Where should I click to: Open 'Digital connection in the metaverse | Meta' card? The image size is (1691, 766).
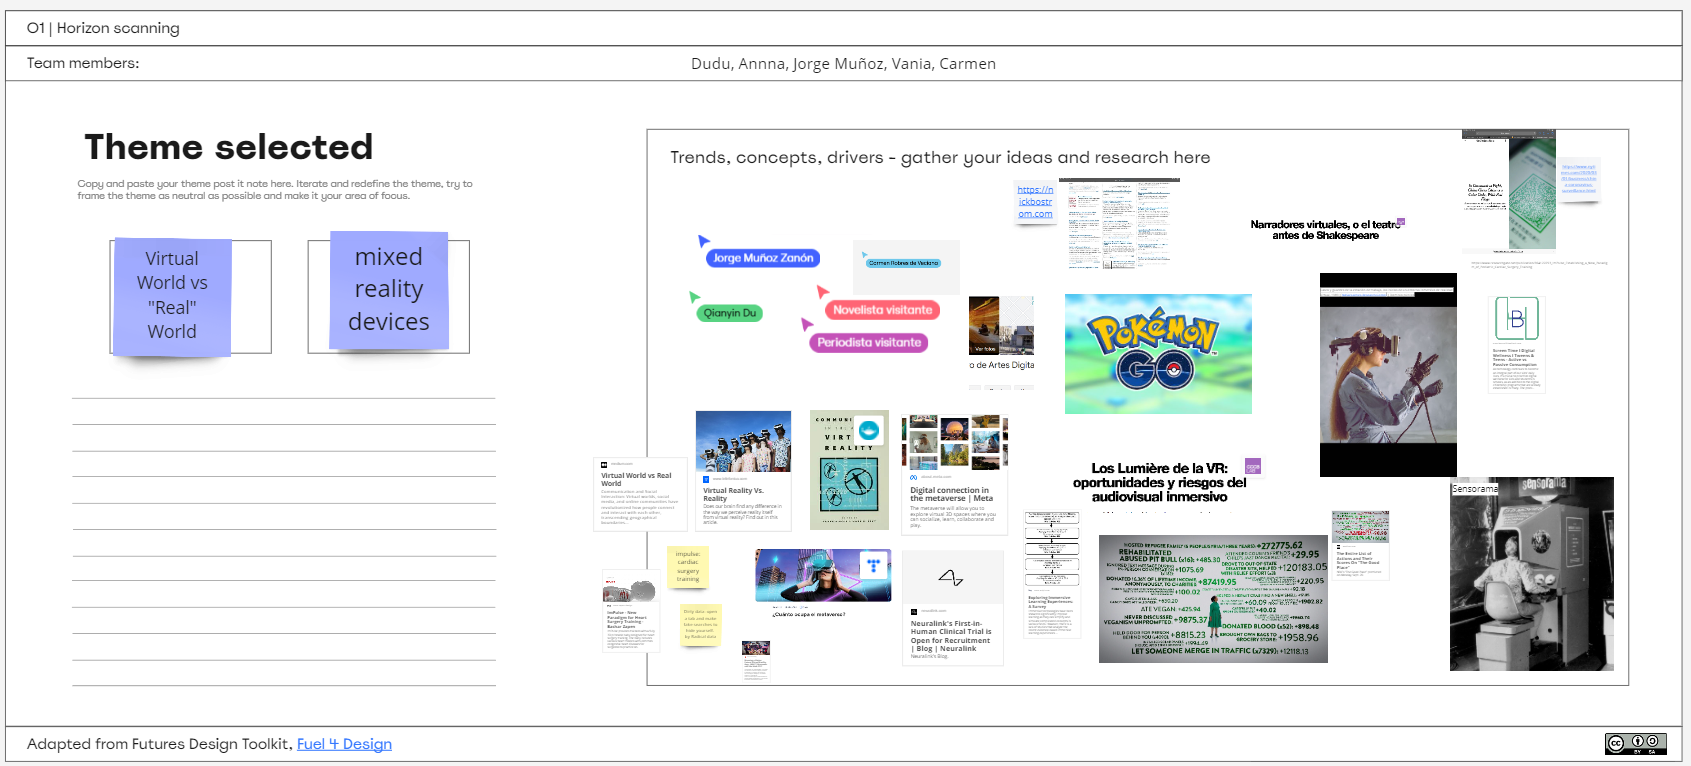point(955,475)
